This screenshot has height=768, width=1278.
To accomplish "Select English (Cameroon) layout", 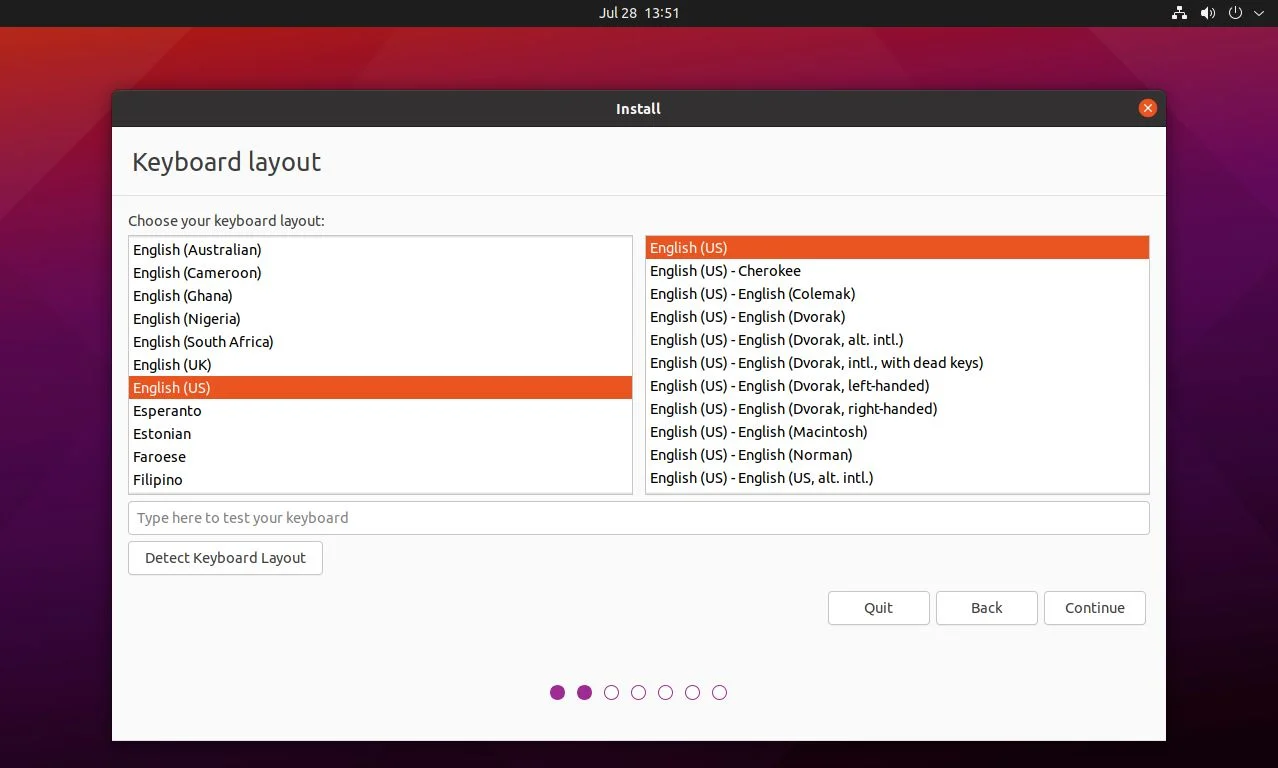I will coord(380,273).
